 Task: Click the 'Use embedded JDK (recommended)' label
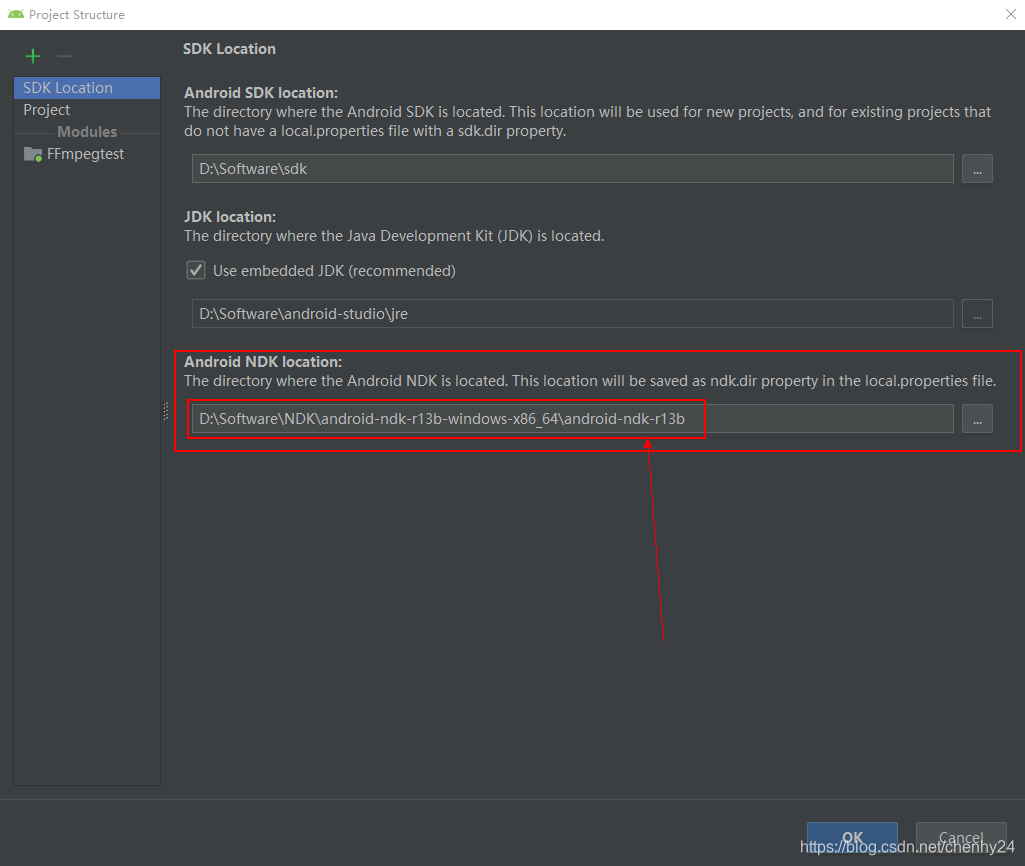(334, 271)
